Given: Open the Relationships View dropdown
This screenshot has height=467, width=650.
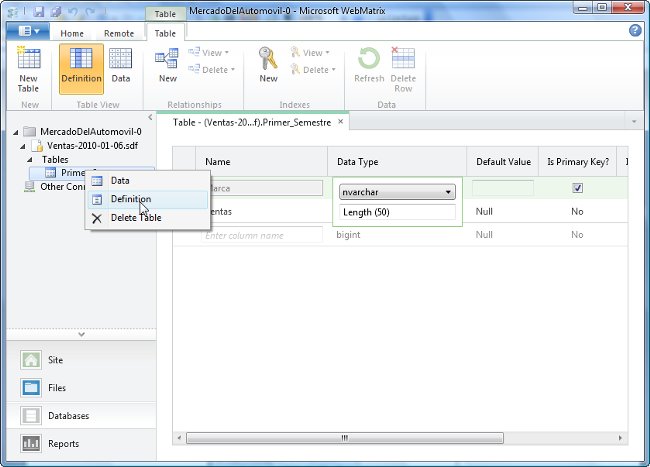Looking at the screenshot, I should click(209, 53).
